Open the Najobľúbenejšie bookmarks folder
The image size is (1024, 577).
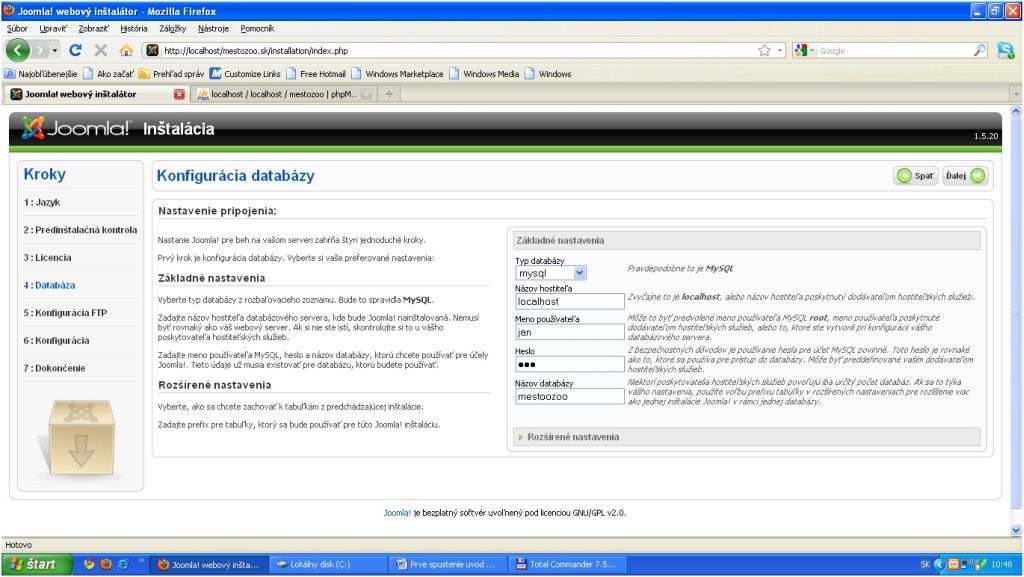[41, 74]
